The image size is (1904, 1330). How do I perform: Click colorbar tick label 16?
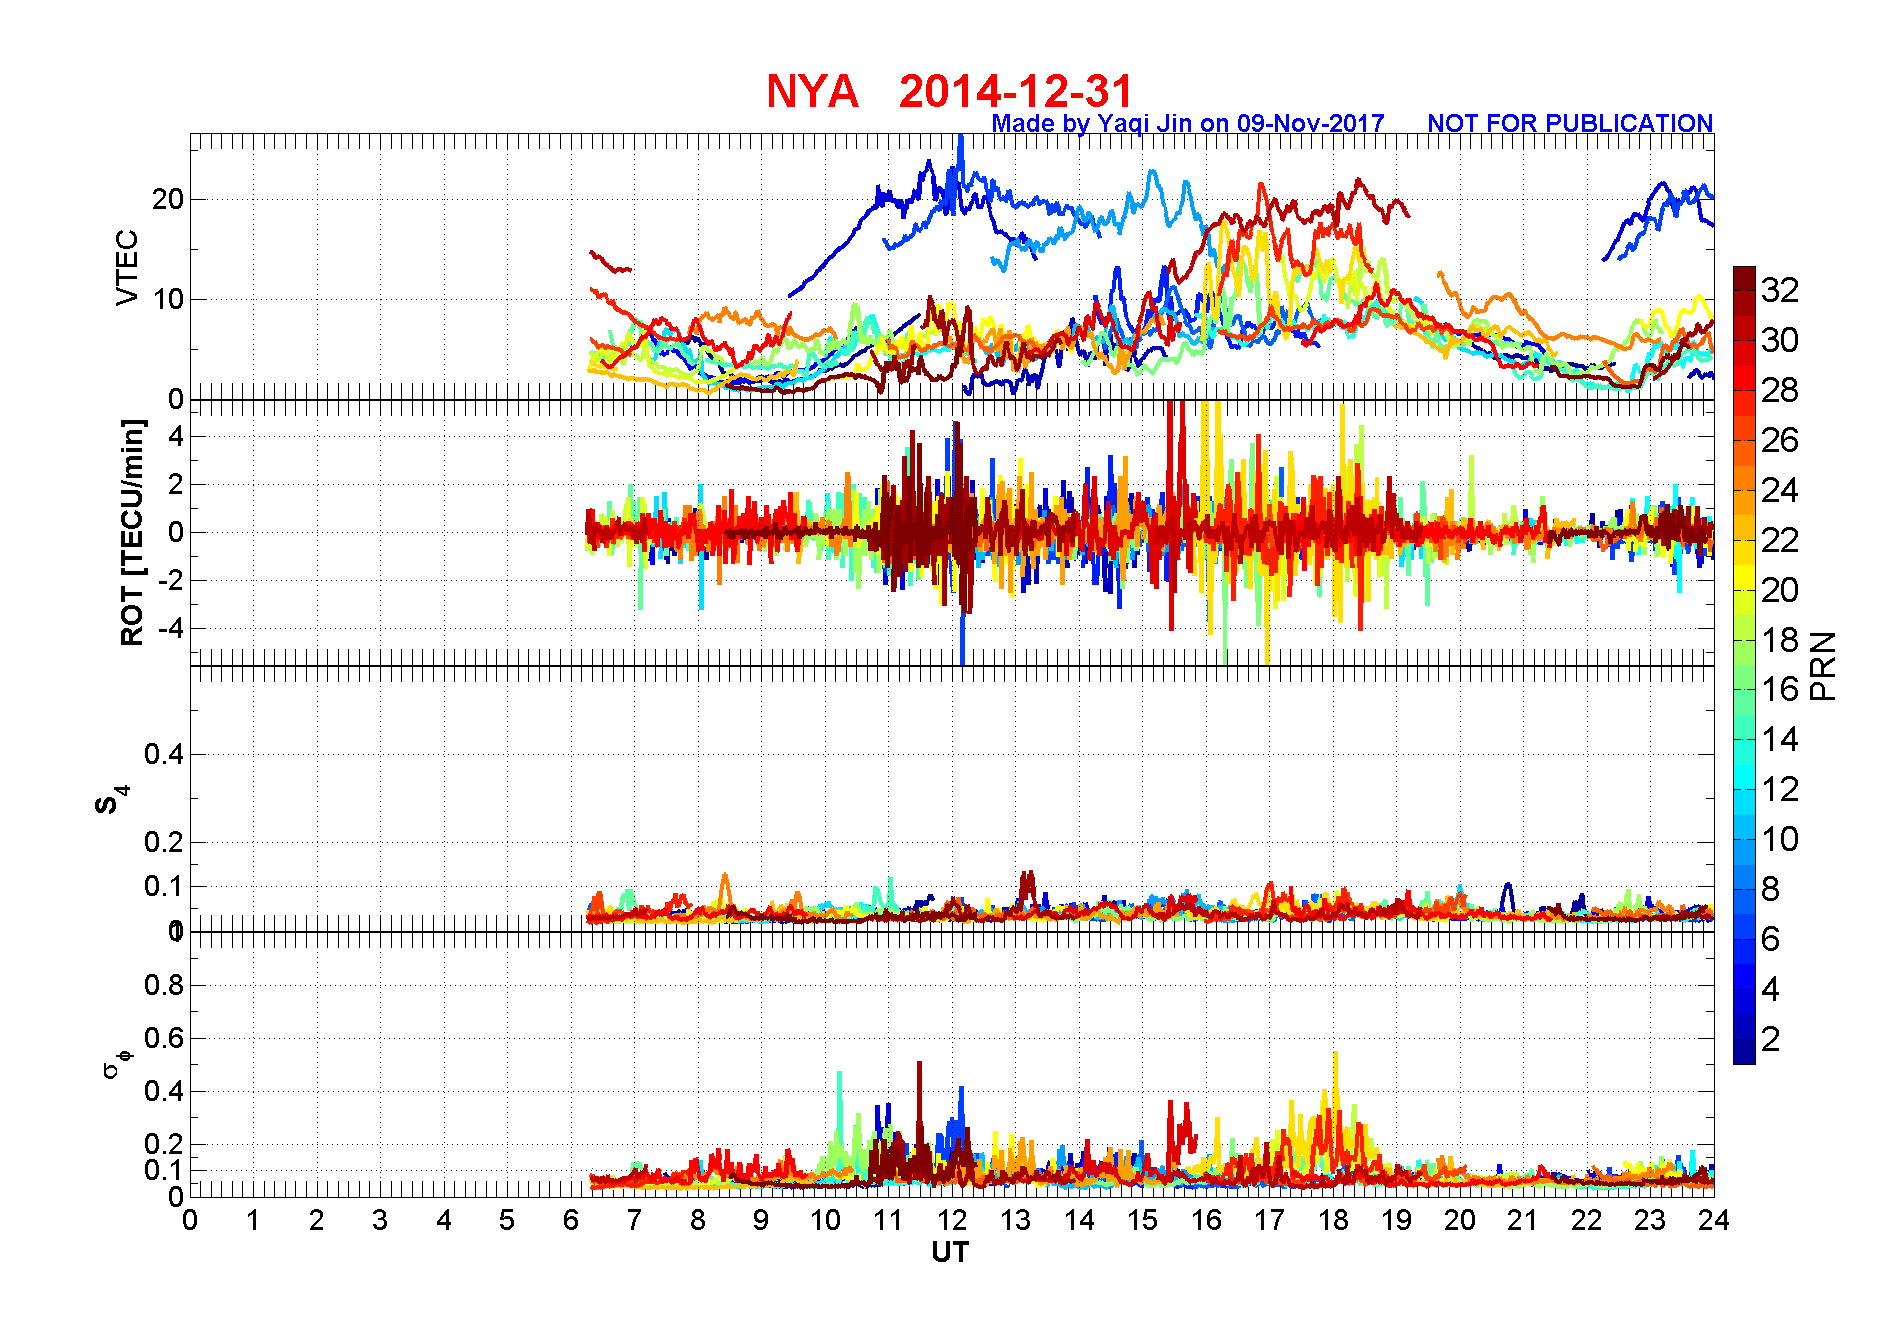coord(1780,689)
